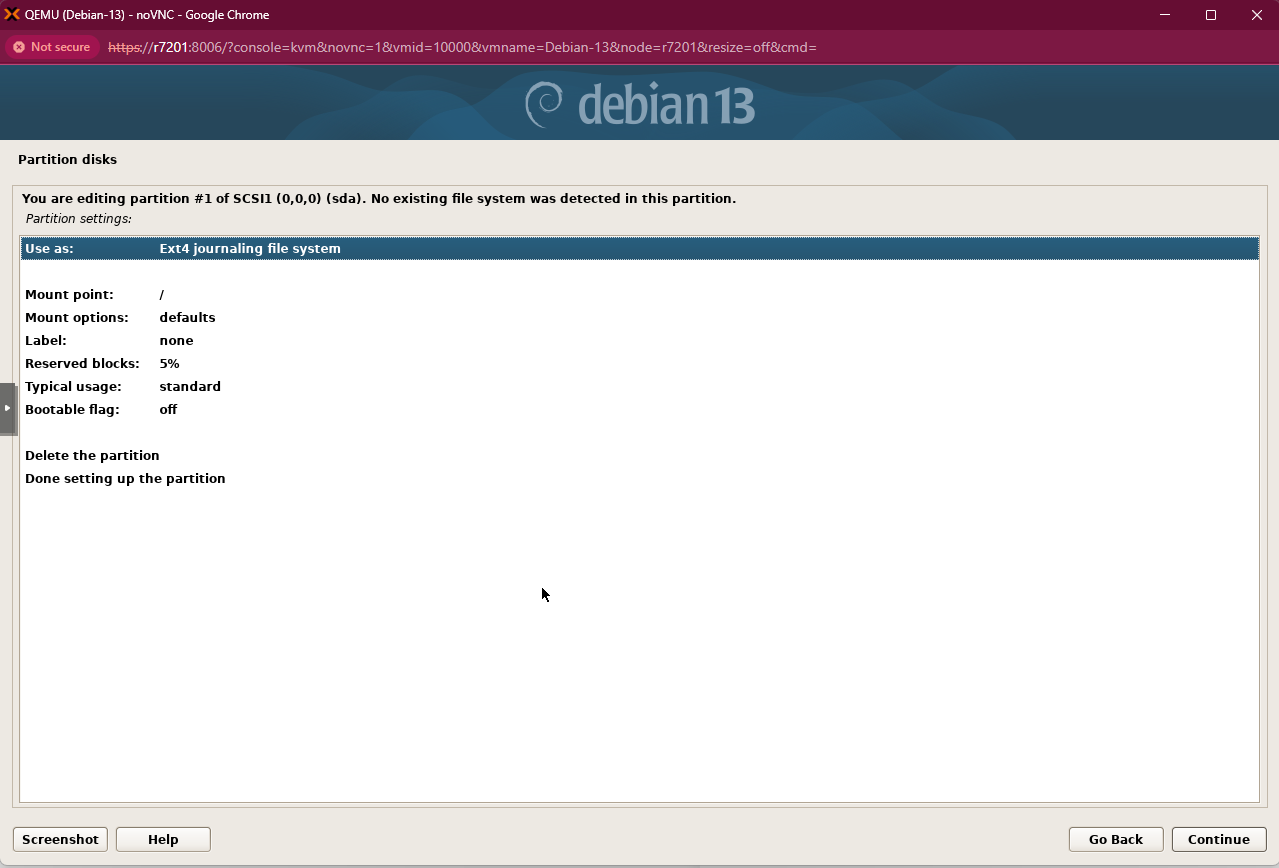Open the installer Help button
The image size is (1279, 868).
pos(163,839)
